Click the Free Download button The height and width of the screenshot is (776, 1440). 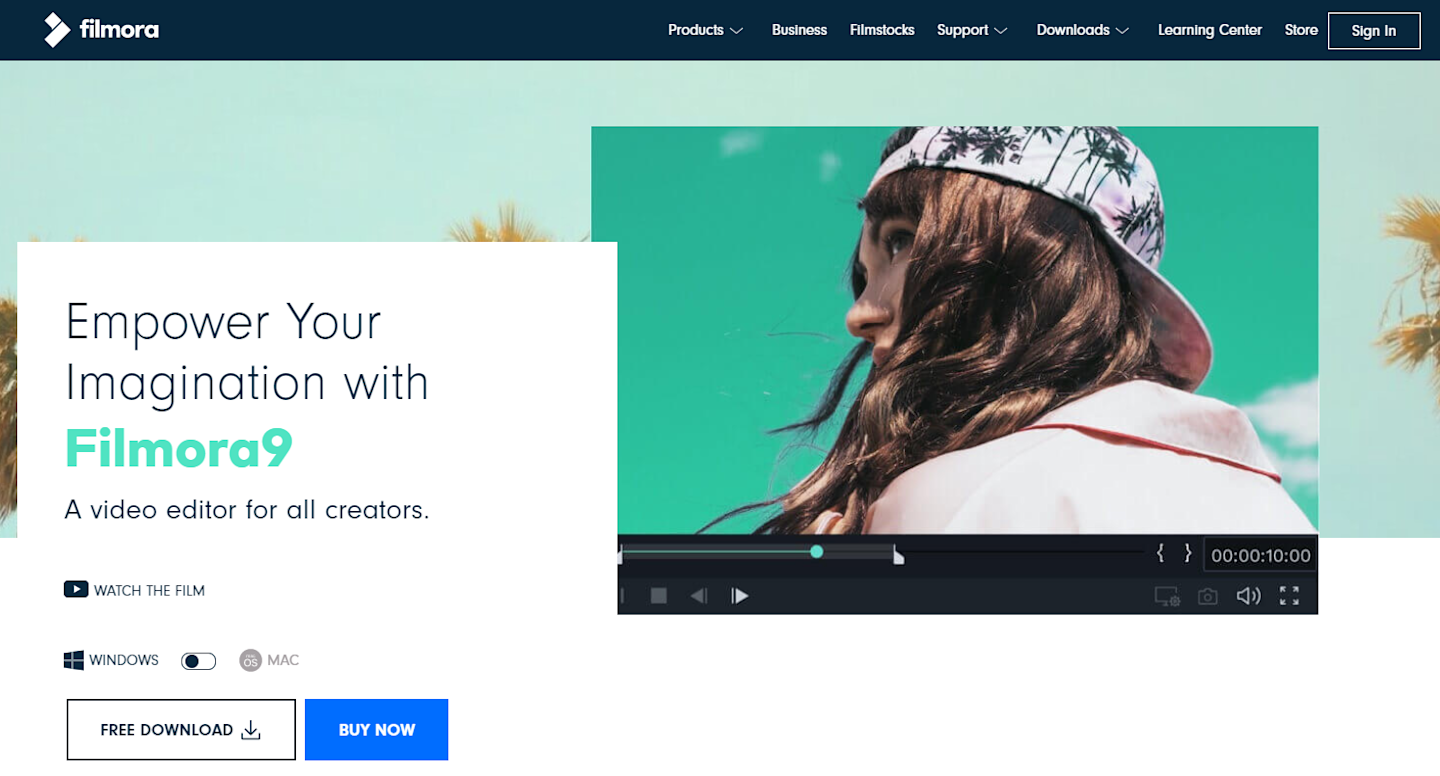(181, 730)
